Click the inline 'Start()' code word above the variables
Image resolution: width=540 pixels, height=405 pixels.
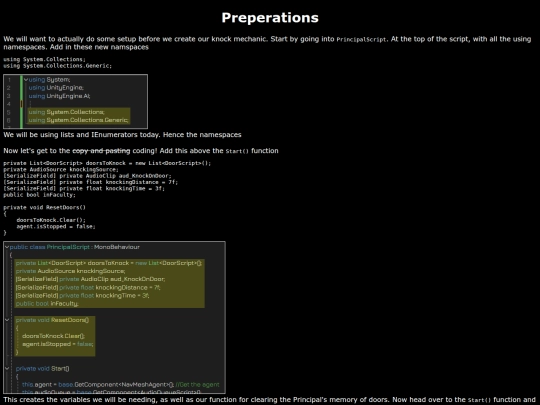point(237,151)
